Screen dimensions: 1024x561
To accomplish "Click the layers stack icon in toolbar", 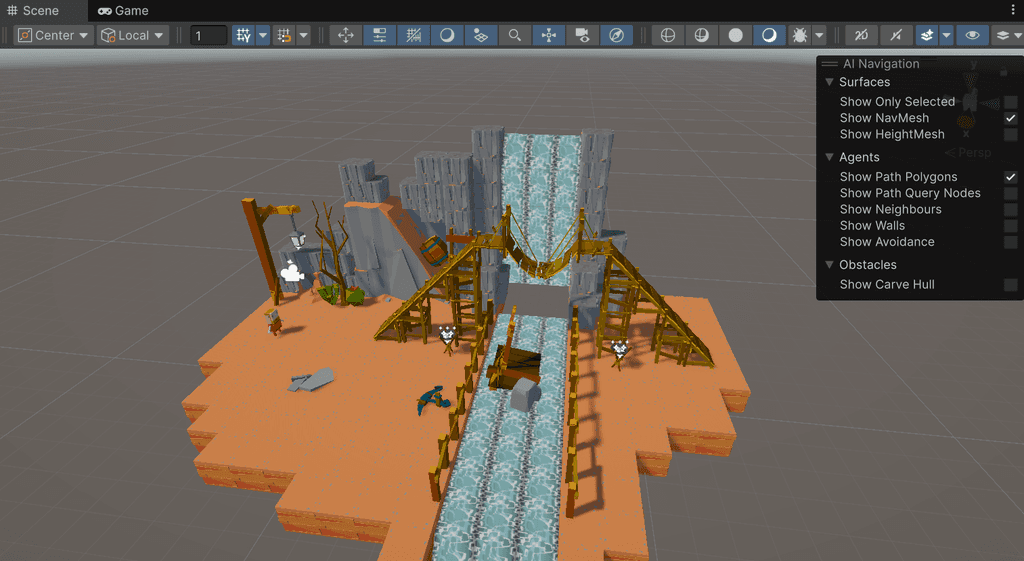I will coord(1003,35).
